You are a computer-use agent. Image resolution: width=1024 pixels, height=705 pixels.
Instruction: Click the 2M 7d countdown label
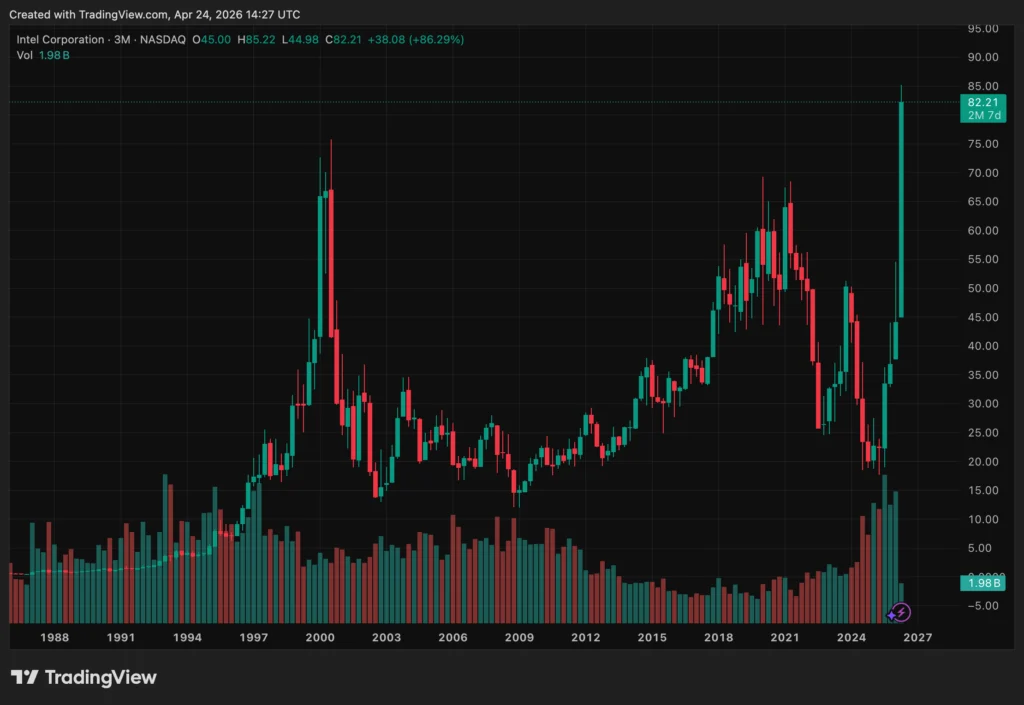click(983, 115)
